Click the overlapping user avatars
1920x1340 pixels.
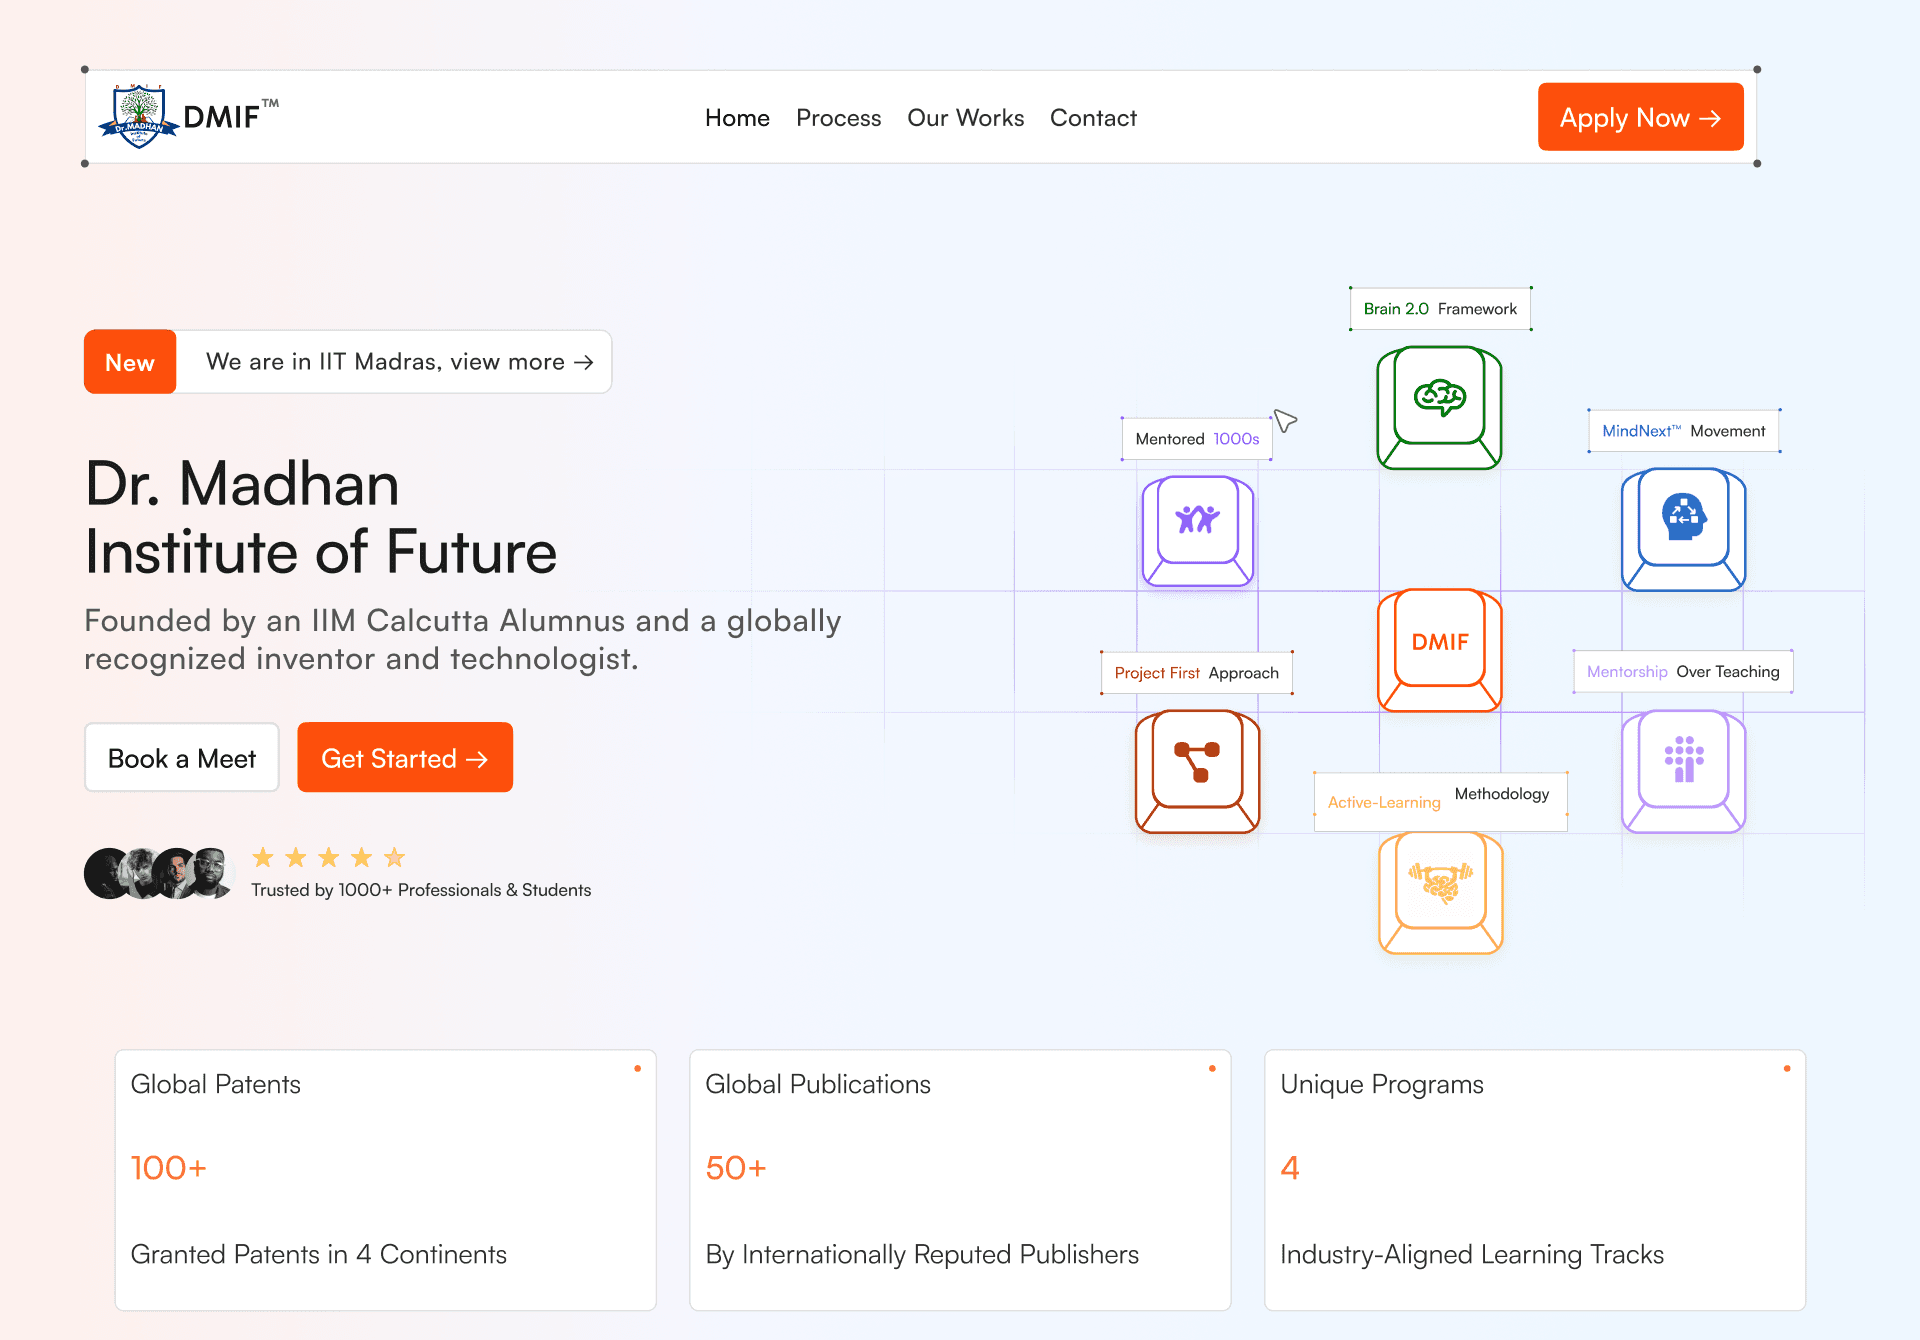click(x=160, y=873)
